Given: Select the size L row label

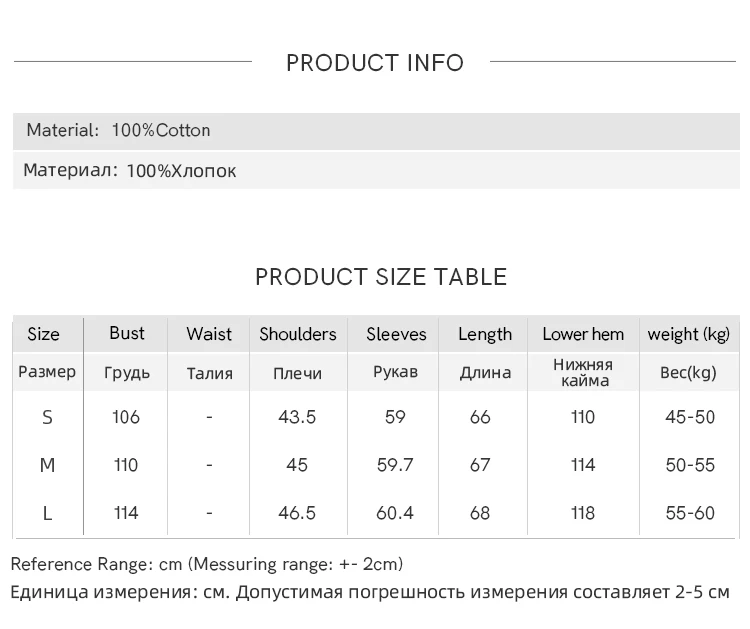Looking at the screenshot, I should tap(47, 513).
